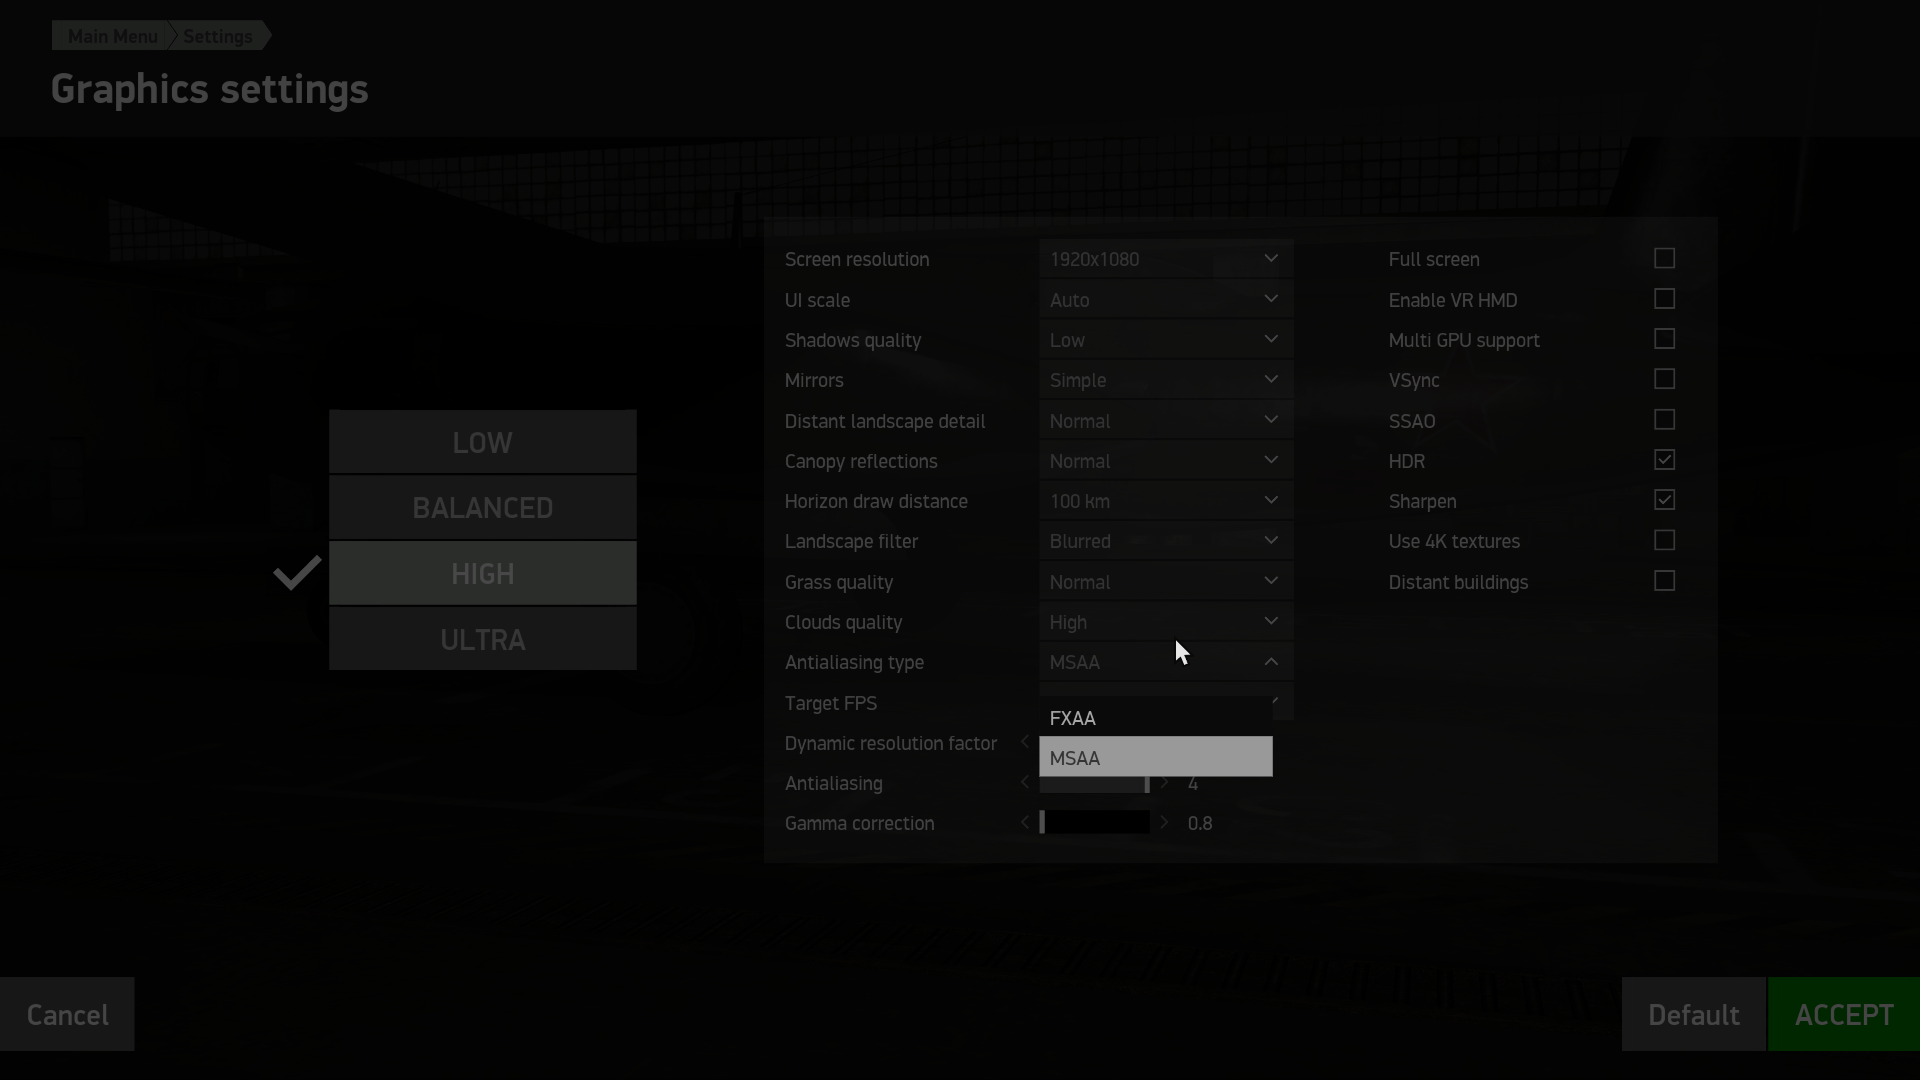Toggle the VSync checkbox
The width and height of the screenshot is (1920, 1080).
point(1664,380)
